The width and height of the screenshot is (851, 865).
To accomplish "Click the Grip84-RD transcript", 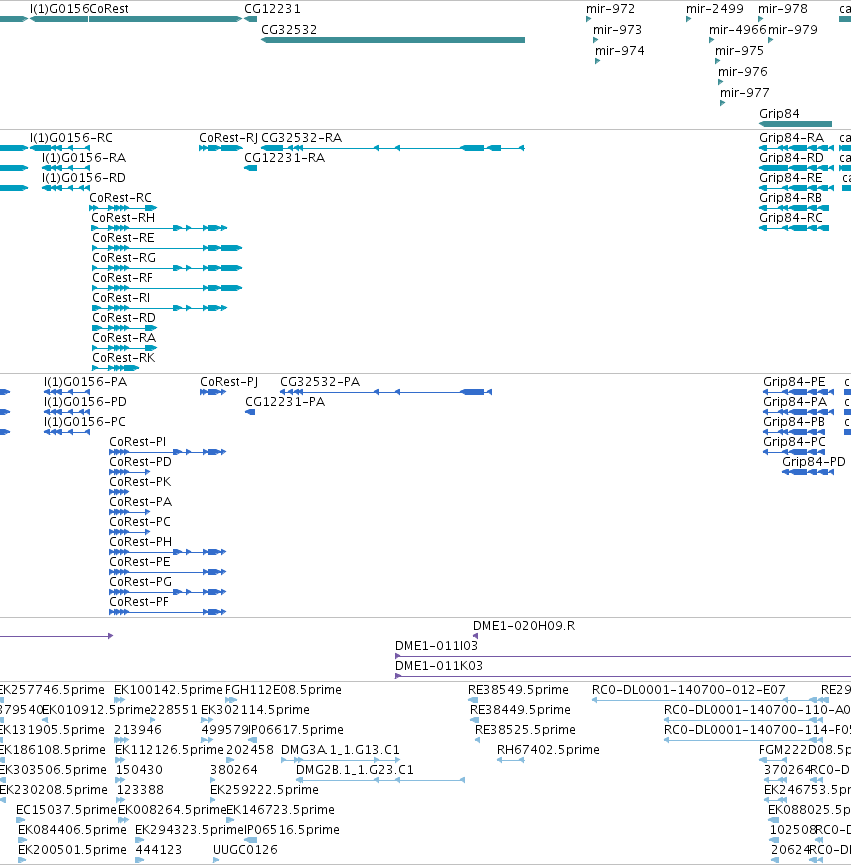I will point(796,168).
